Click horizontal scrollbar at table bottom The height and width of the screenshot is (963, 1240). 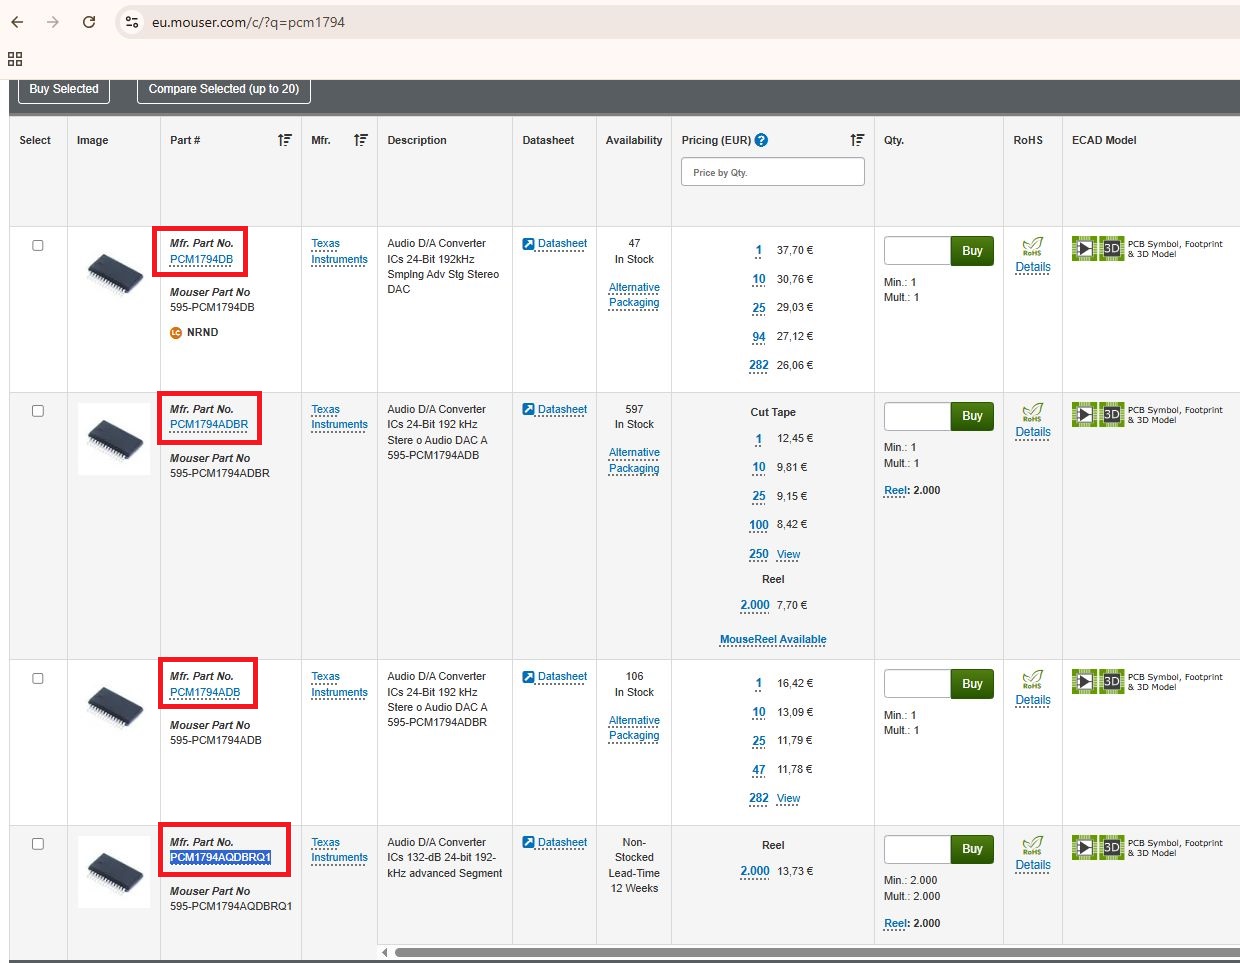(x=817, y=952)
